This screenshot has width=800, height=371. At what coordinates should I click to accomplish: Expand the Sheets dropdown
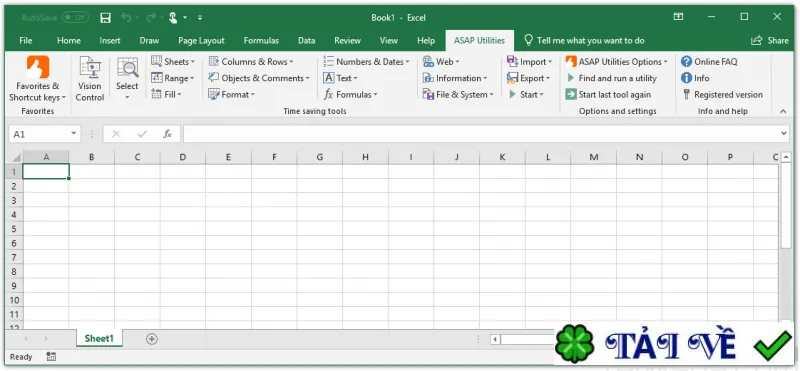173,62
